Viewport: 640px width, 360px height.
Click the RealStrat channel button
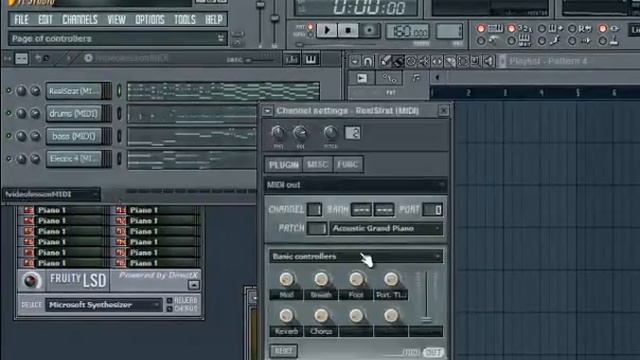[x=74, y=91]
